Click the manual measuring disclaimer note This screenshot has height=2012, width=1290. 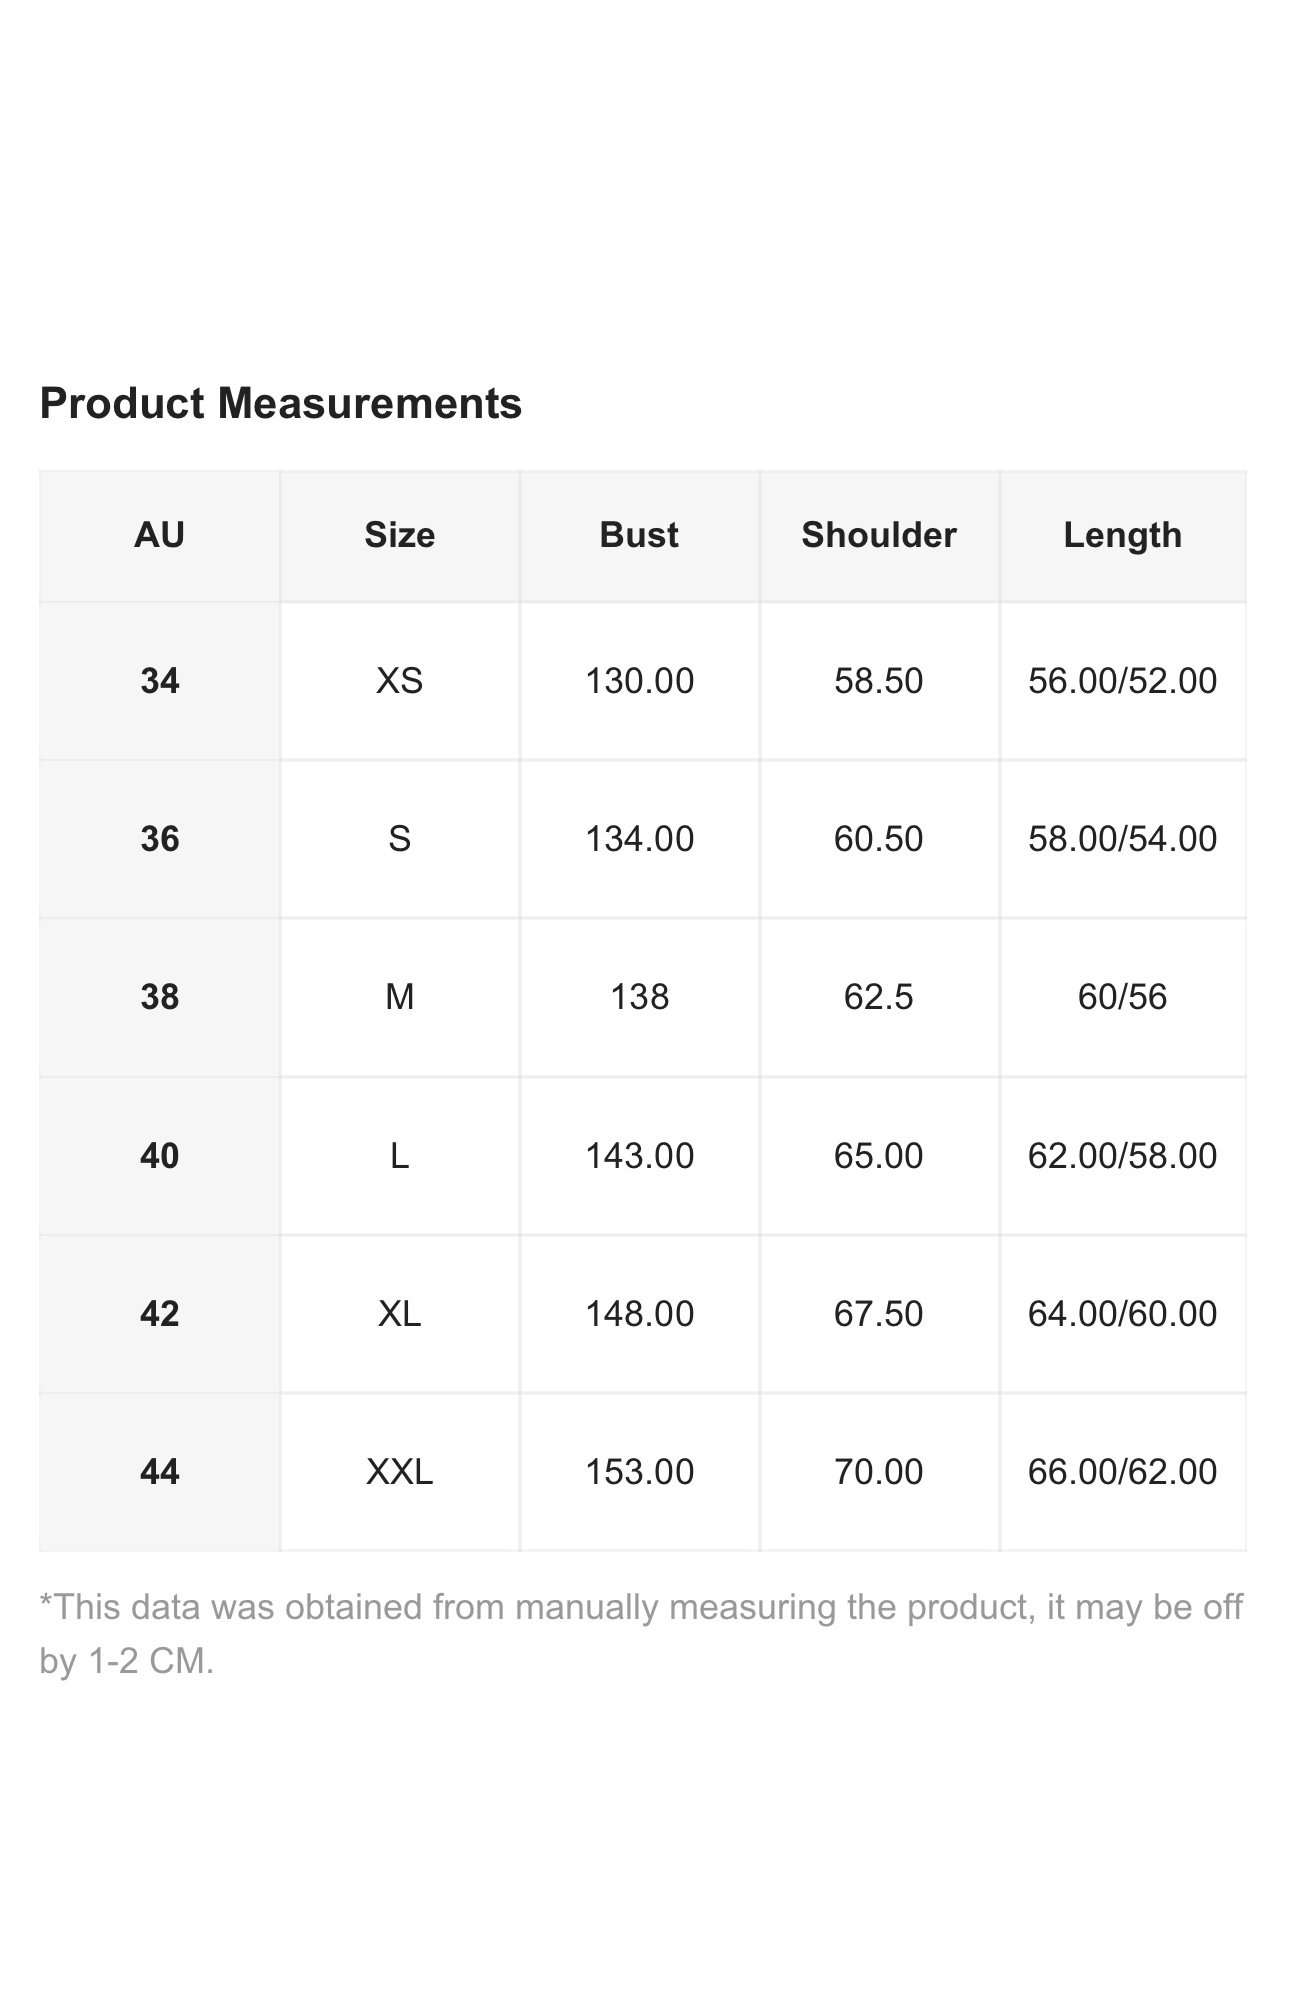pos(641,1634)
